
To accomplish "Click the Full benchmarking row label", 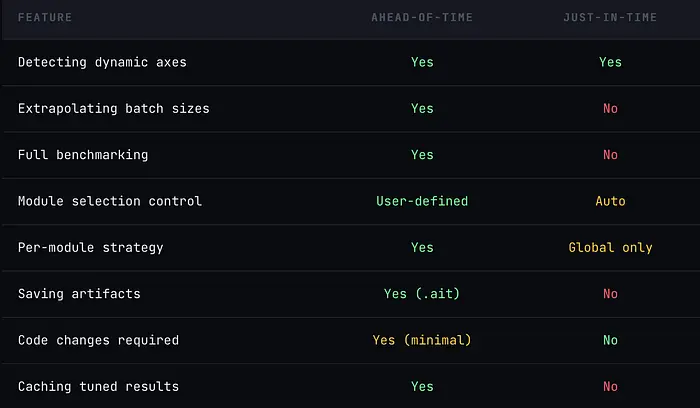I will click(83, 155).
